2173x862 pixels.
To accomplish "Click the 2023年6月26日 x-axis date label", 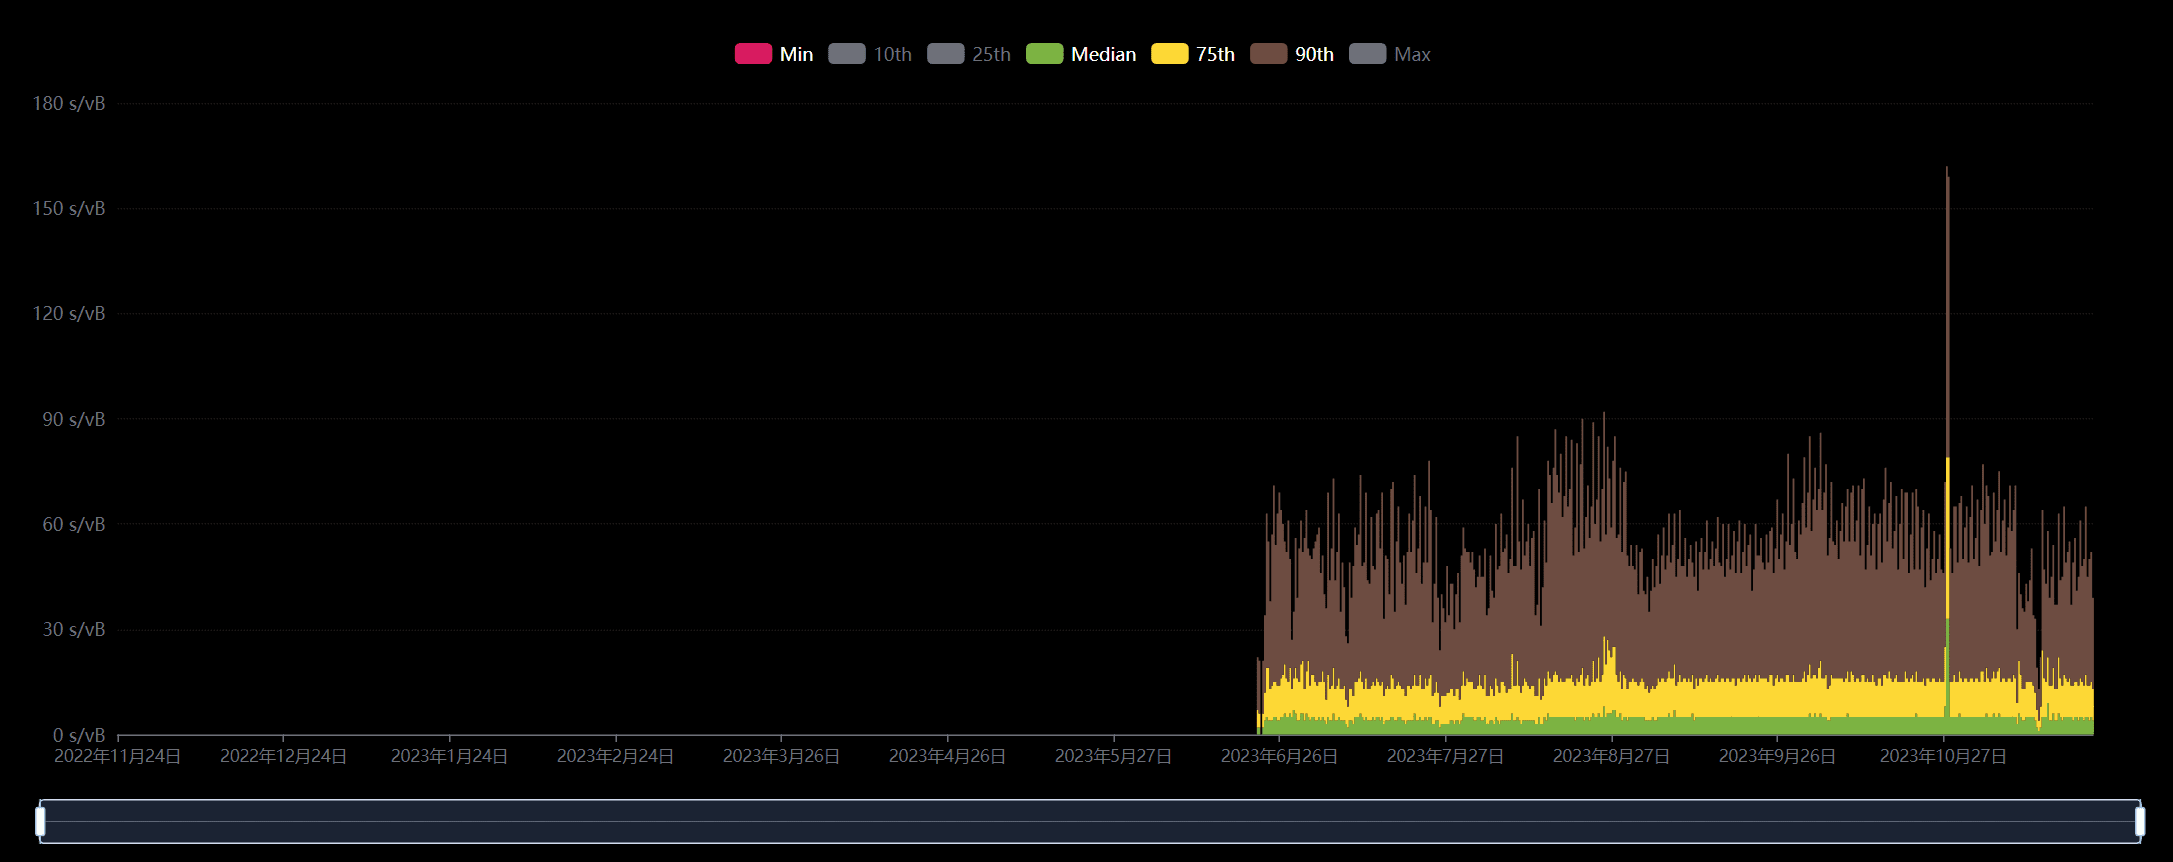I will tap(1279, 757).
